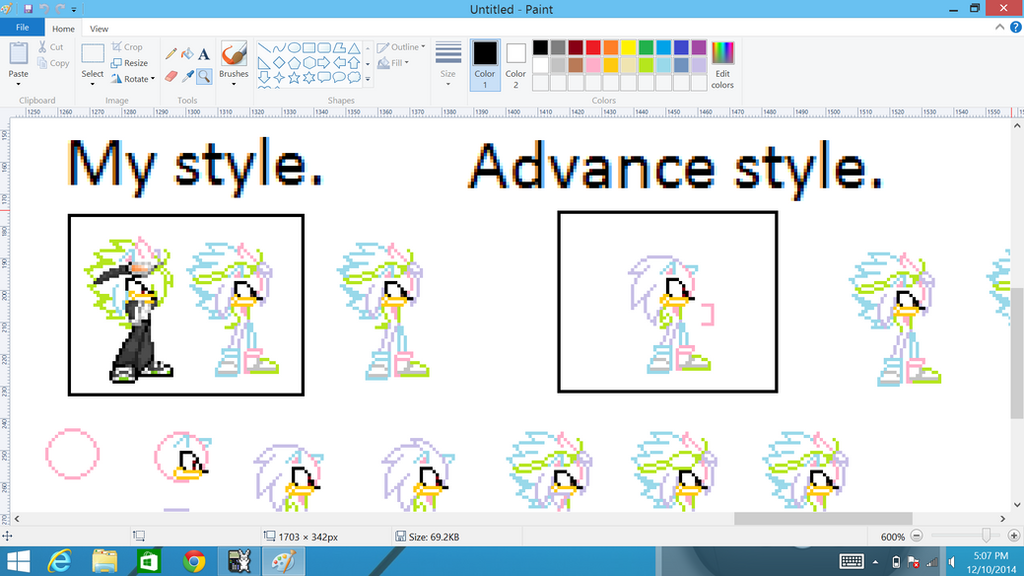Open the Customize Quick Access Toolbar dropdown
This screenshot has height=576, width=1024.
[74, 10]
